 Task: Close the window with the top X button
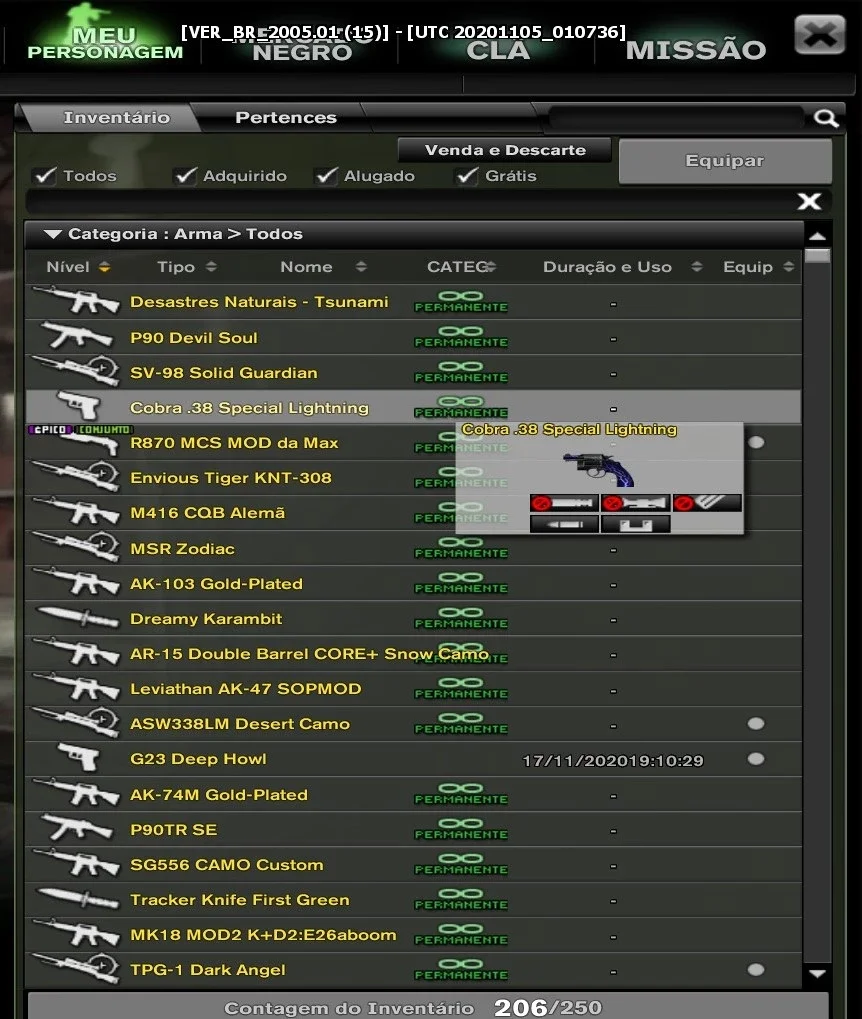click(x=820, y=34)
